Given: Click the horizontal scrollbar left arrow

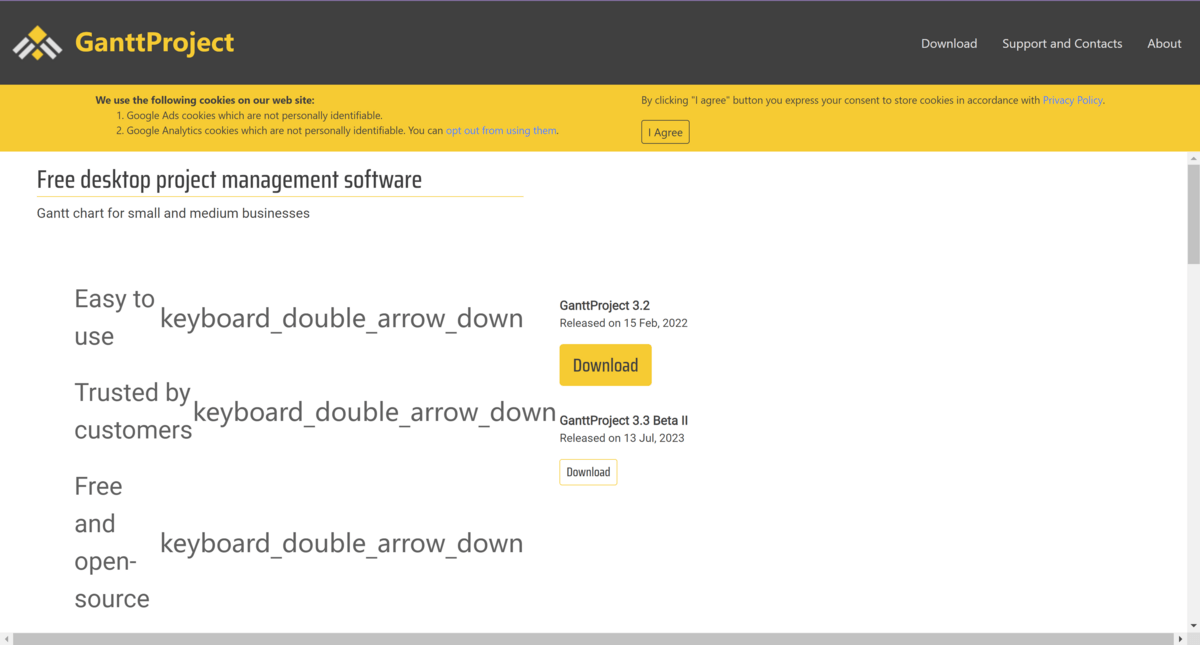Looking at the screenshot, I should tap(7, 638).
